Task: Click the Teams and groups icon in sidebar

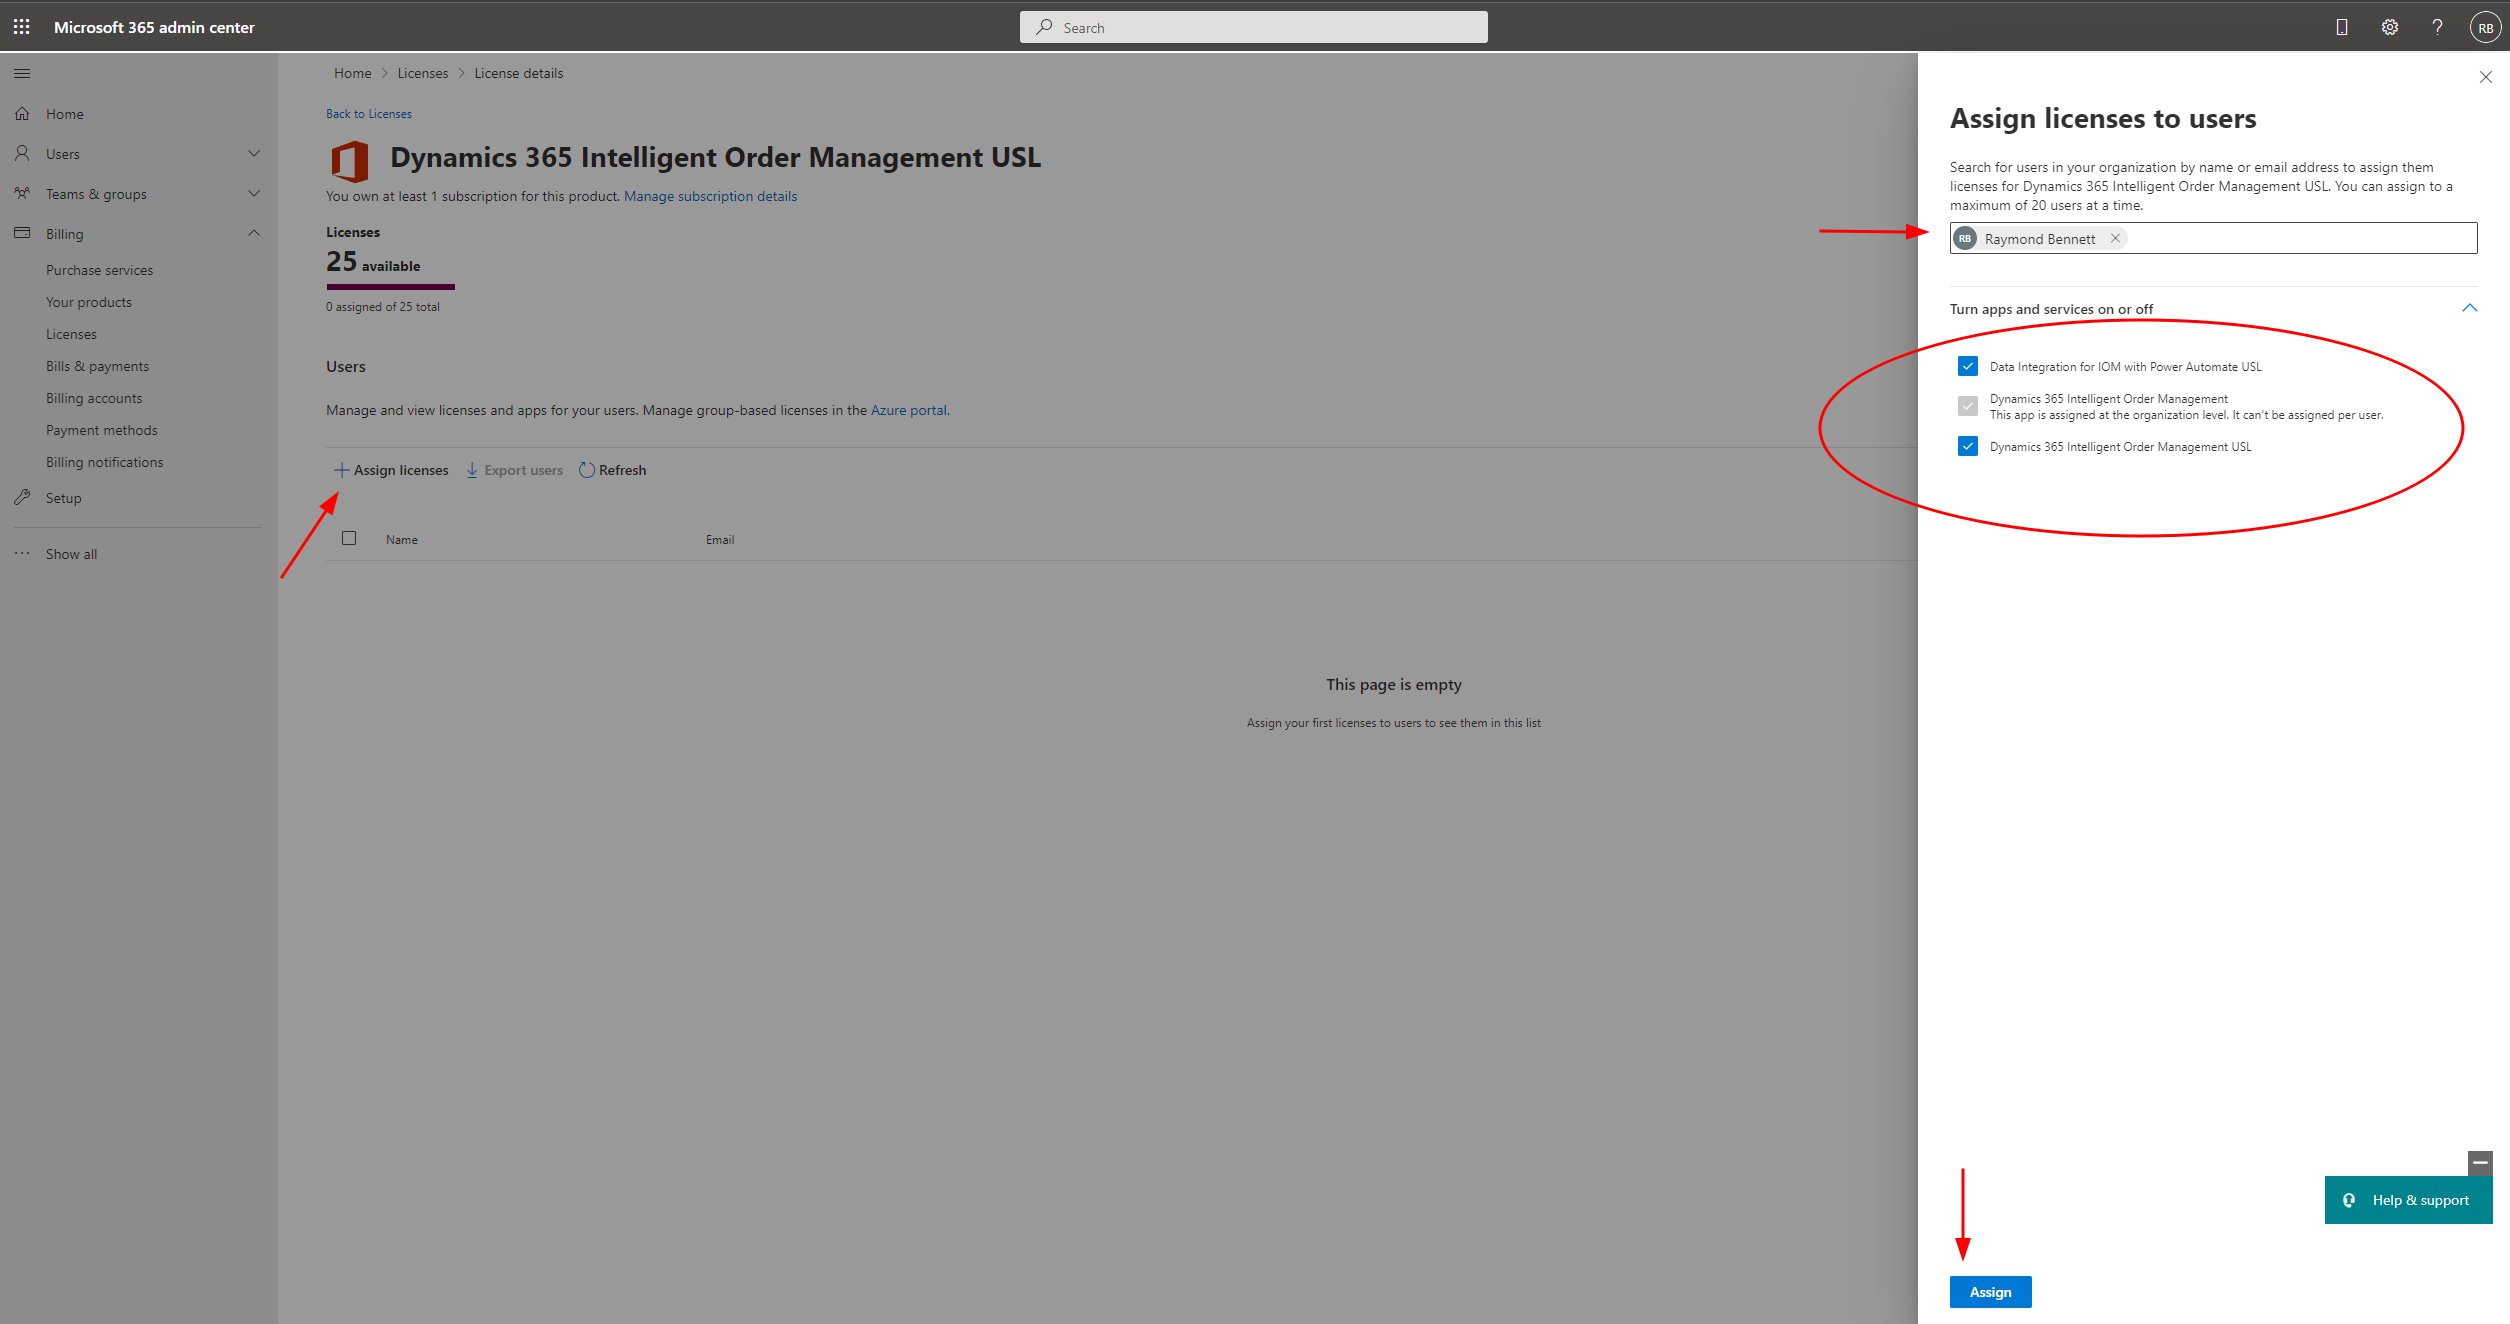Action: point(25,192)
